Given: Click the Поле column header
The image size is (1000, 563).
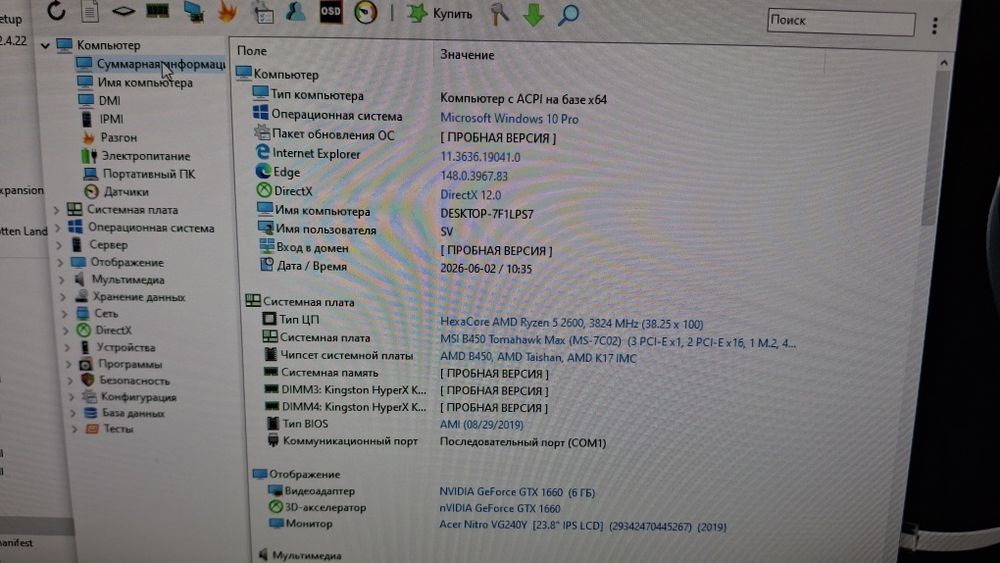Looking at the screenshot, I should click(x=252, y=51).
